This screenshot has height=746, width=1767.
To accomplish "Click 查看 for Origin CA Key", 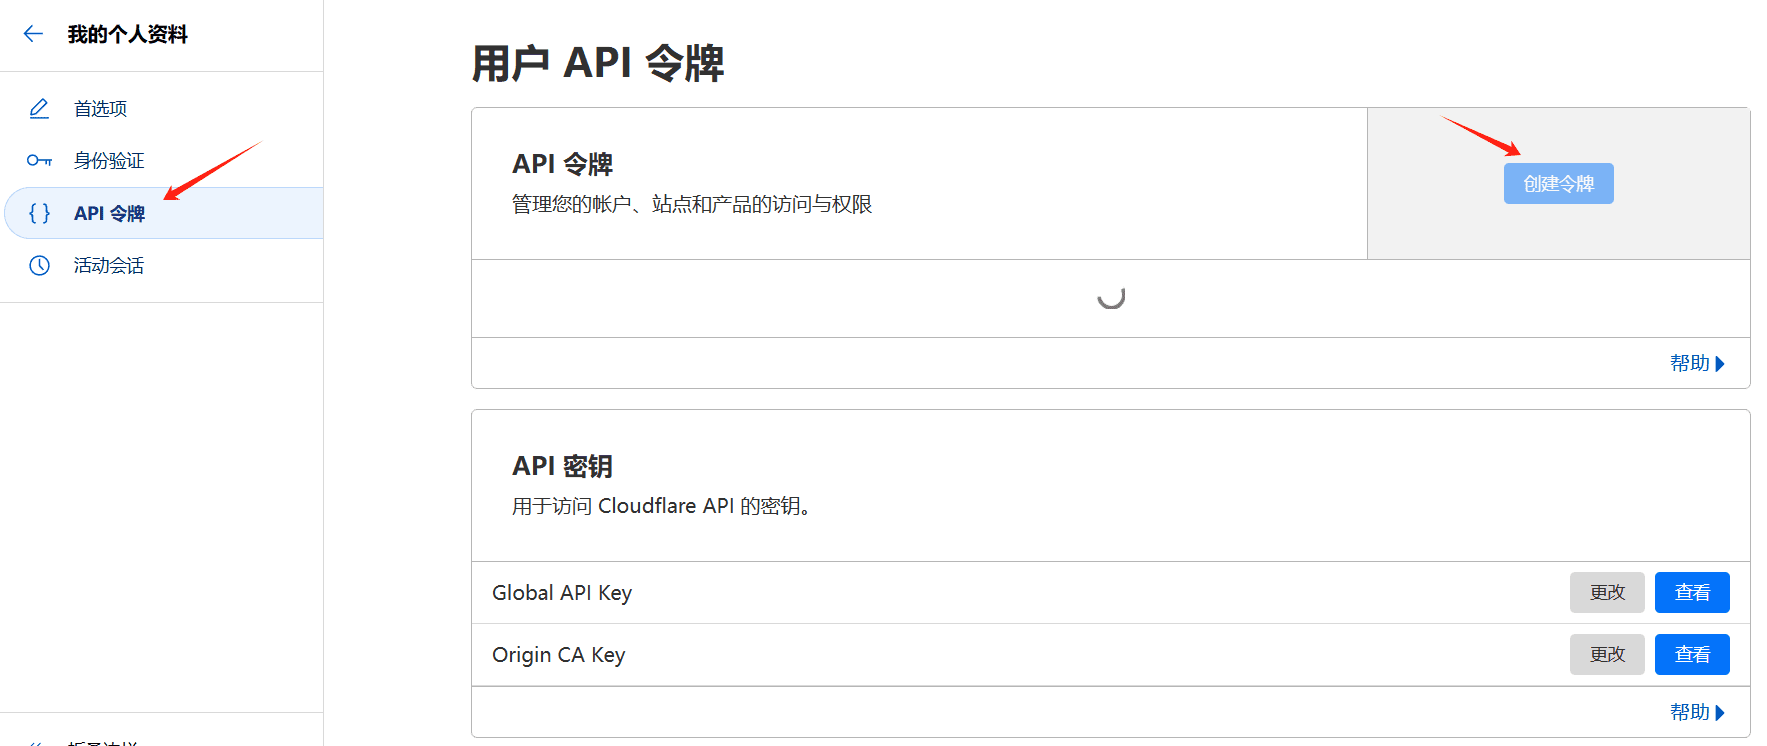I will (1692, 655).
